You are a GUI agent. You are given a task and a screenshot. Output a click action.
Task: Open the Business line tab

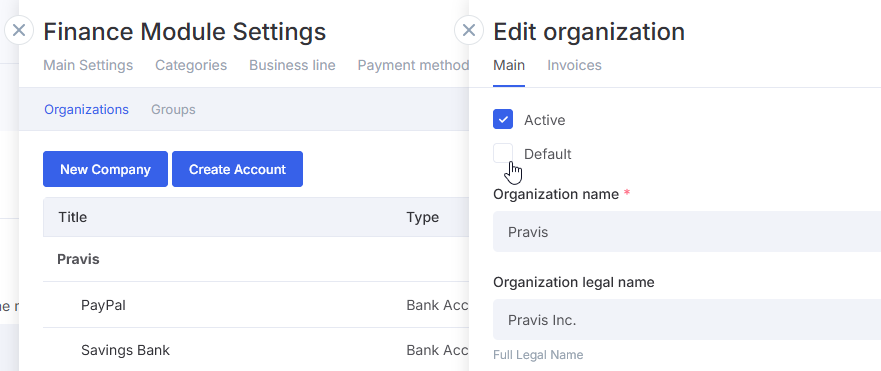pos(292,65)
